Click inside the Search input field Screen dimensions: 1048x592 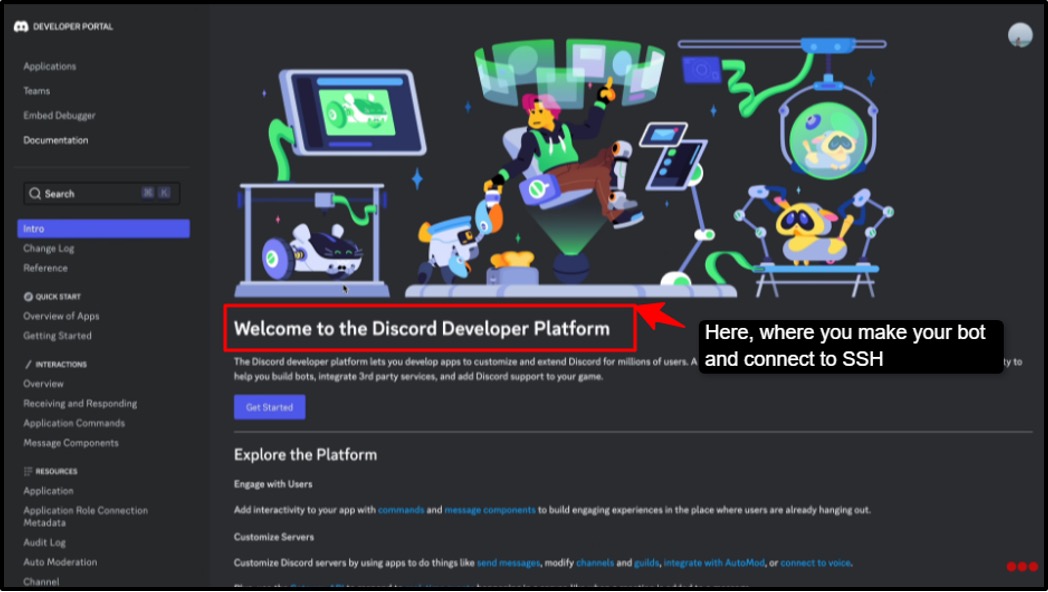90,193
